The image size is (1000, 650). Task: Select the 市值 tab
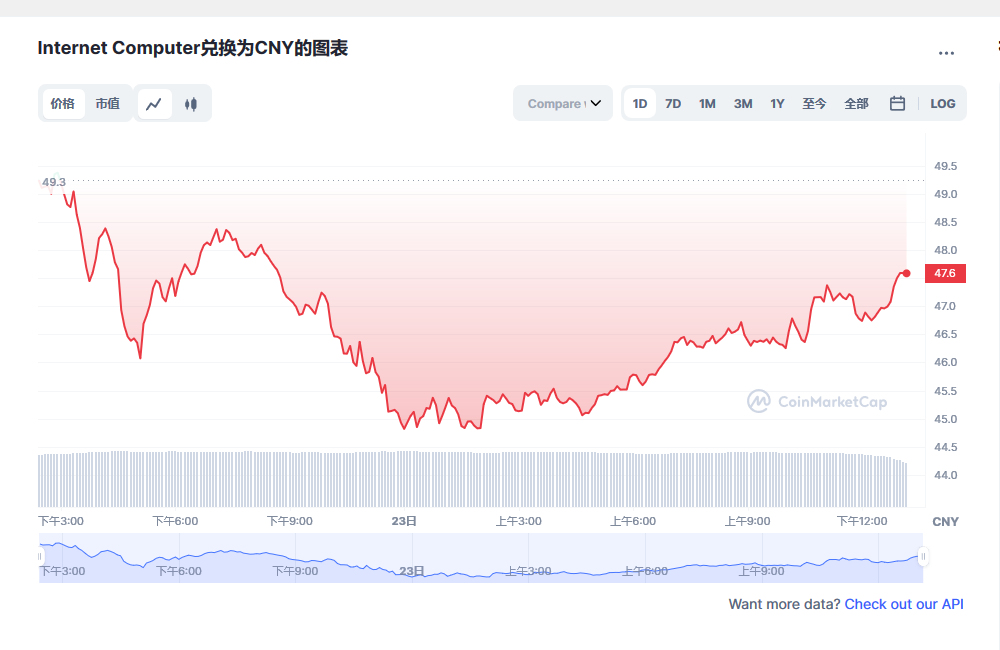point(108,103)
